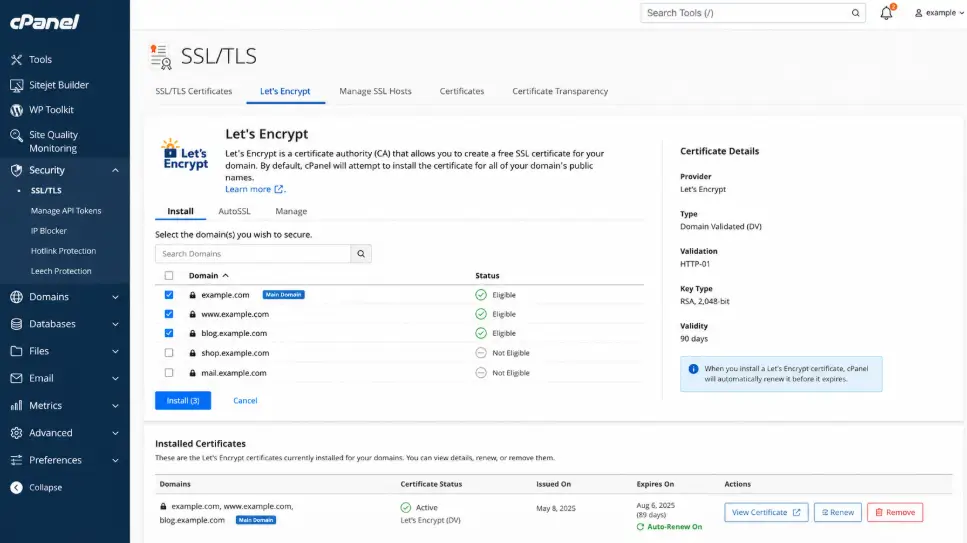
Task: Collapse the Security section chevron
Action: (x=115, y=170)
